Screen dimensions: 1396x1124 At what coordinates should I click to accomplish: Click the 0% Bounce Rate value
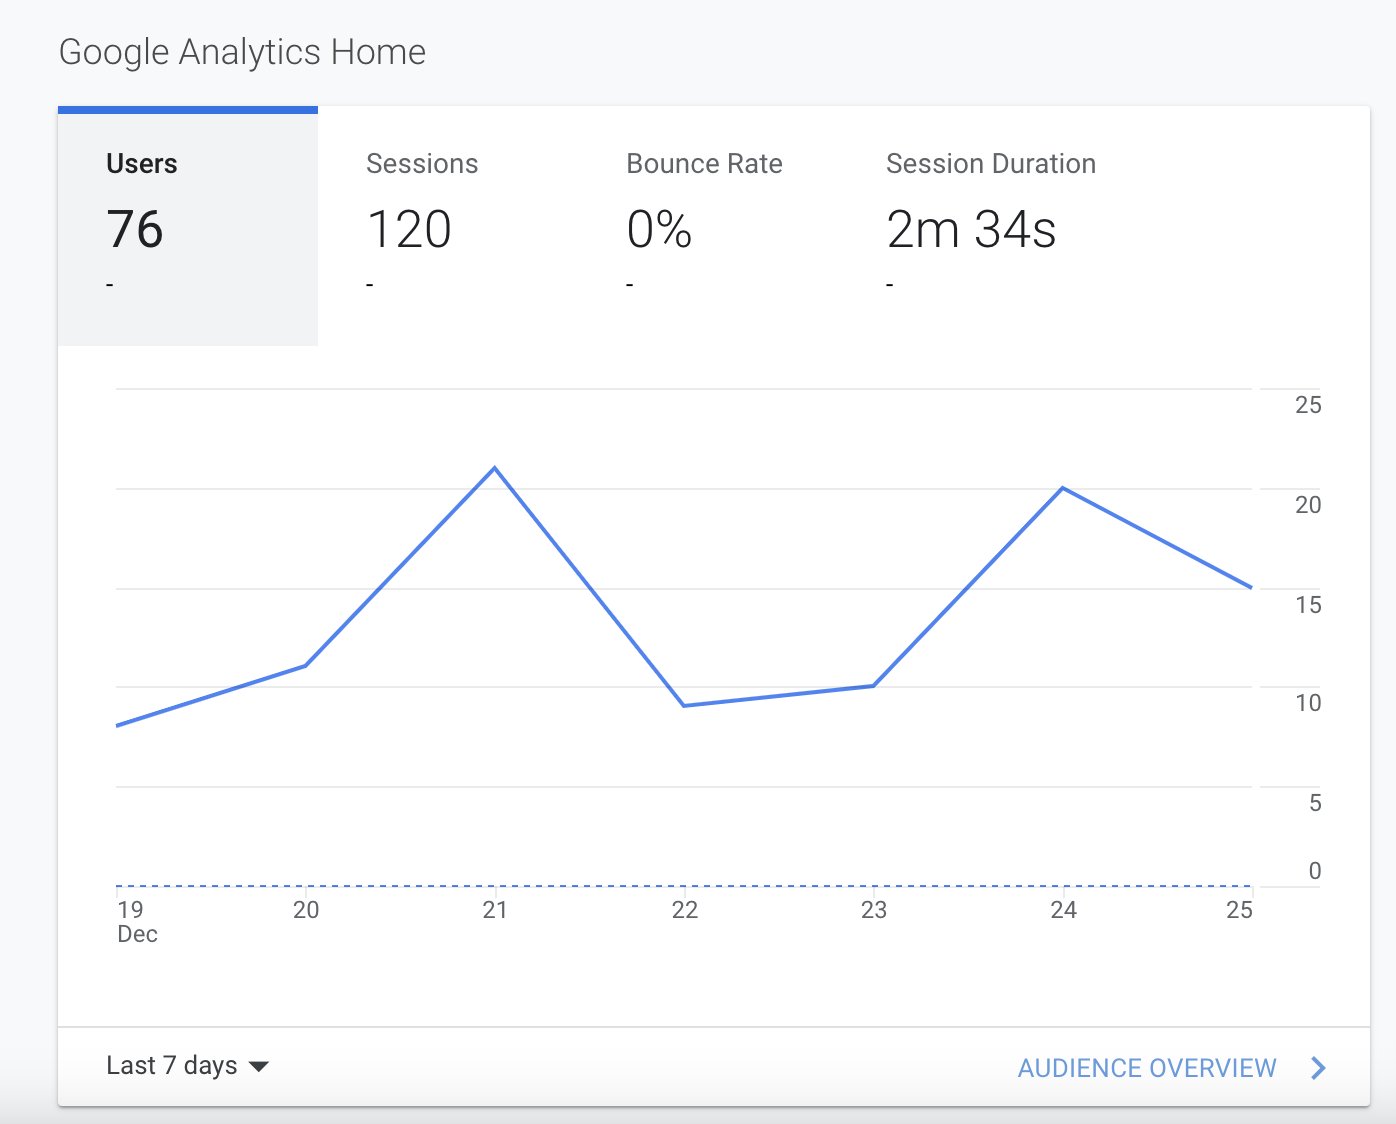(x=659, y=230)
